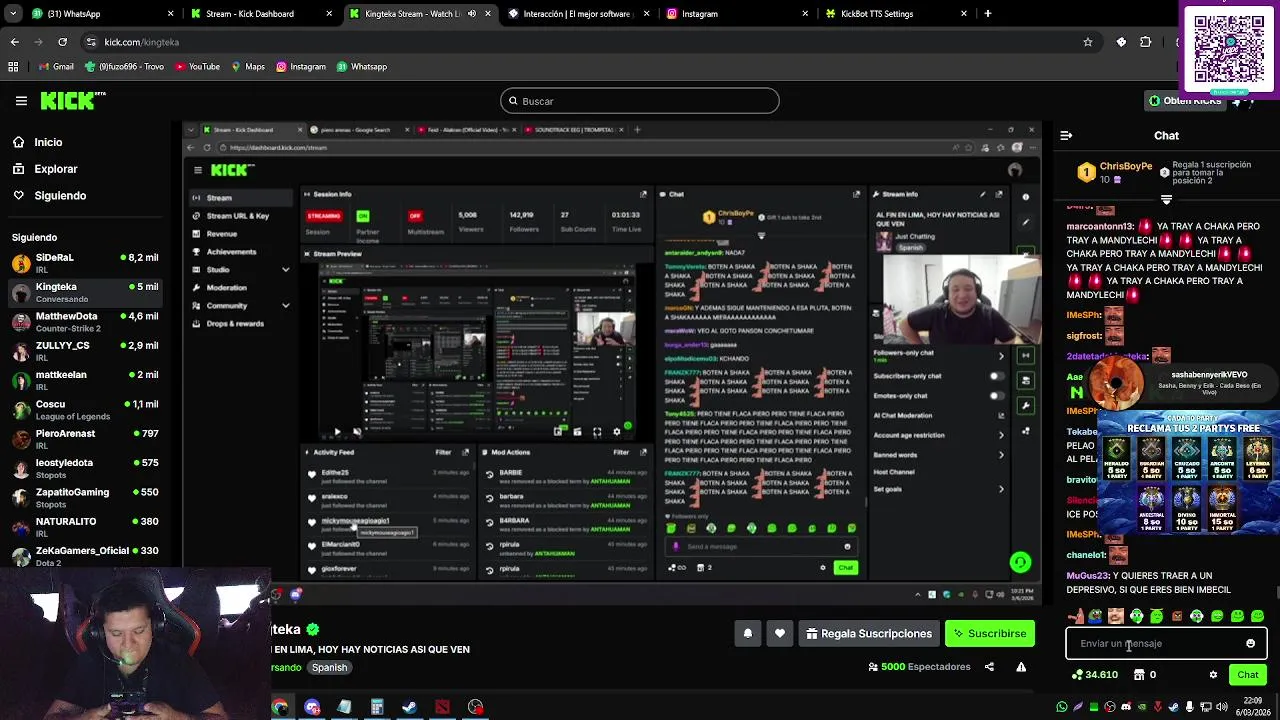Open ZULLYY_CS channel in sidebar
Viewport: 1280px width, 720px height.
(85, 351)
